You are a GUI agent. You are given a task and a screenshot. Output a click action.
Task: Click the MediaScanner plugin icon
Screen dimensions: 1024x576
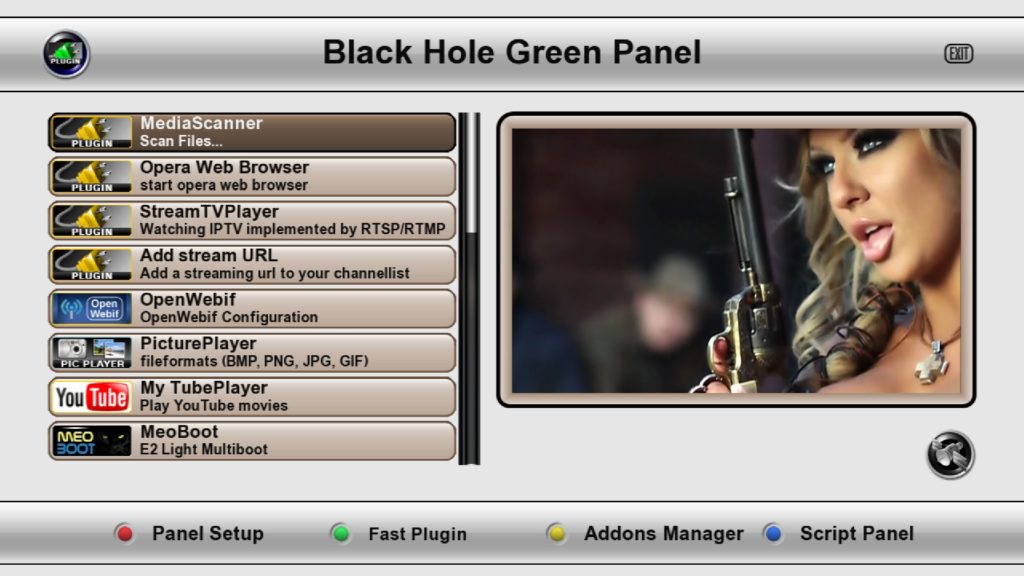92,133
